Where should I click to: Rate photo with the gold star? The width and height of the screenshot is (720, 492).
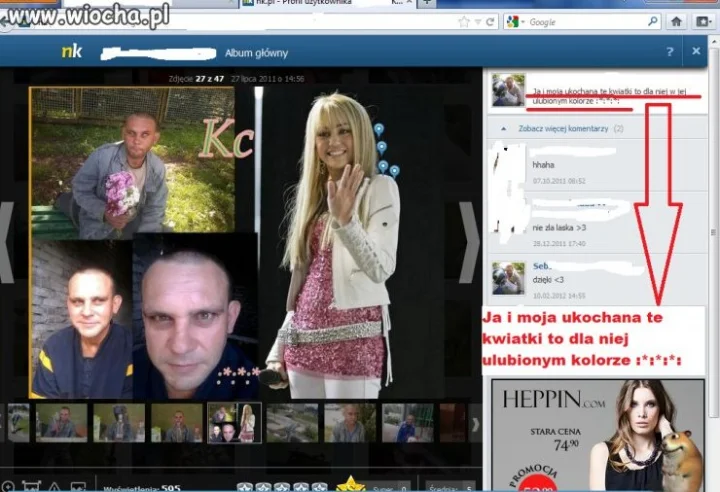click(x=351, y=484)
